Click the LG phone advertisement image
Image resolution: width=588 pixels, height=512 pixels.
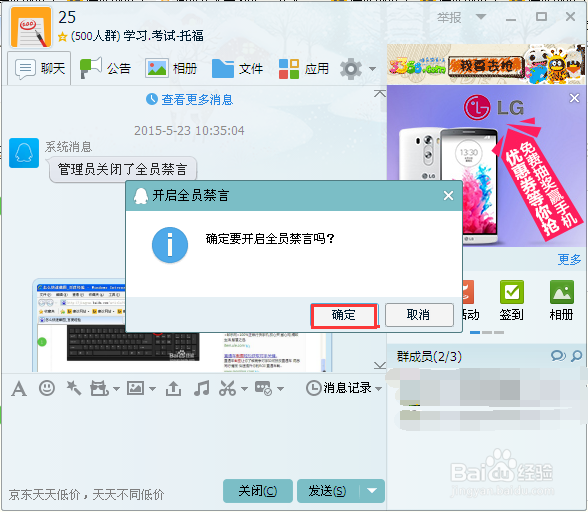point(486,166)
